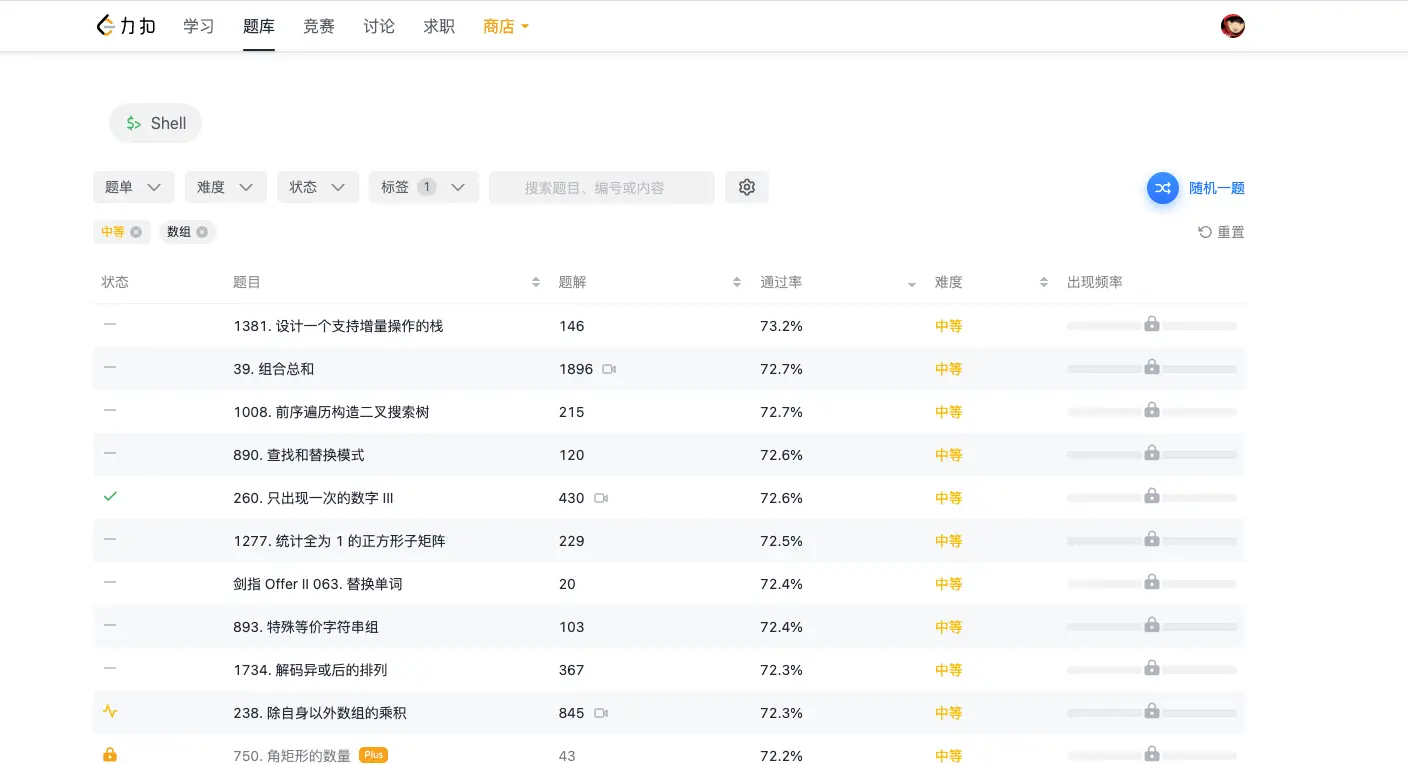Click the 73.2% pass rate cell
Viewport: 1408px width, 765px height.
pyautogui.click(x=781, y=326)
